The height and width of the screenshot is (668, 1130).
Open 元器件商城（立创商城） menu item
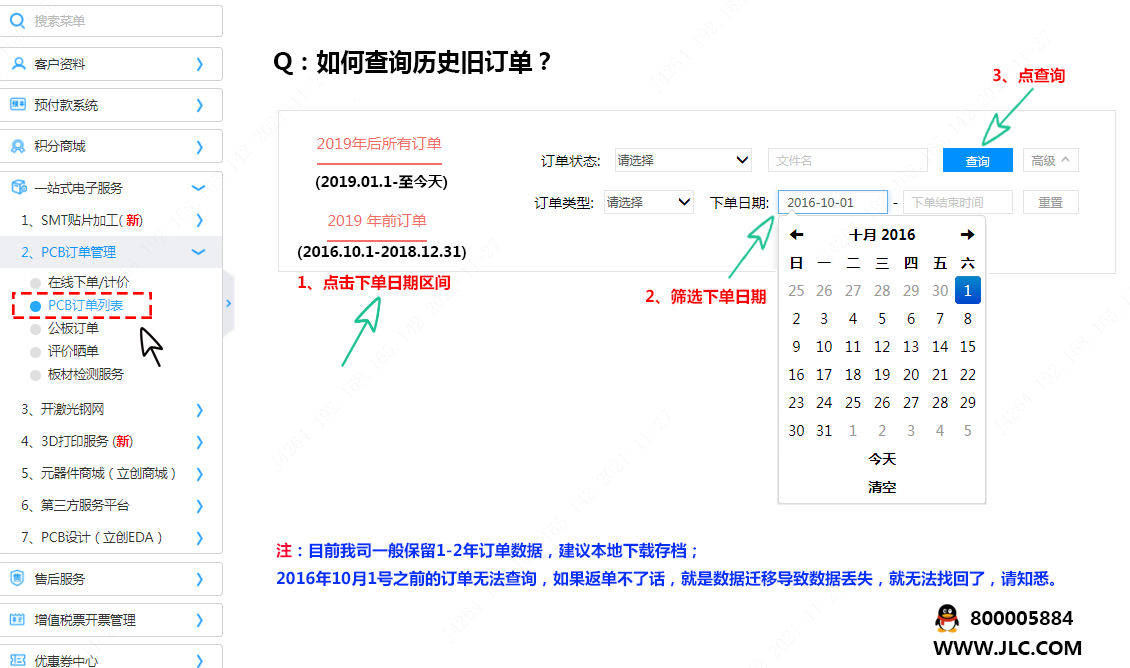point(111,473)
